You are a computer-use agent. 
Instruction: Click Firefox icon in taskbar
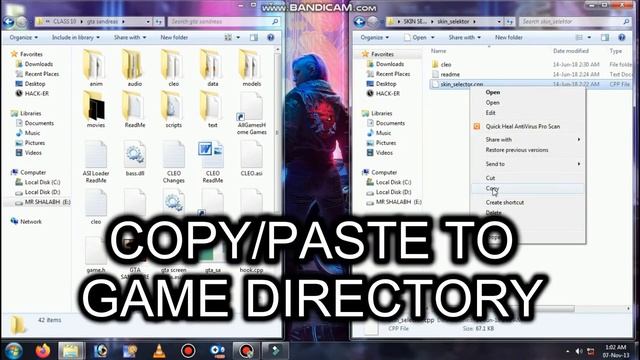(x=42, y=351)
